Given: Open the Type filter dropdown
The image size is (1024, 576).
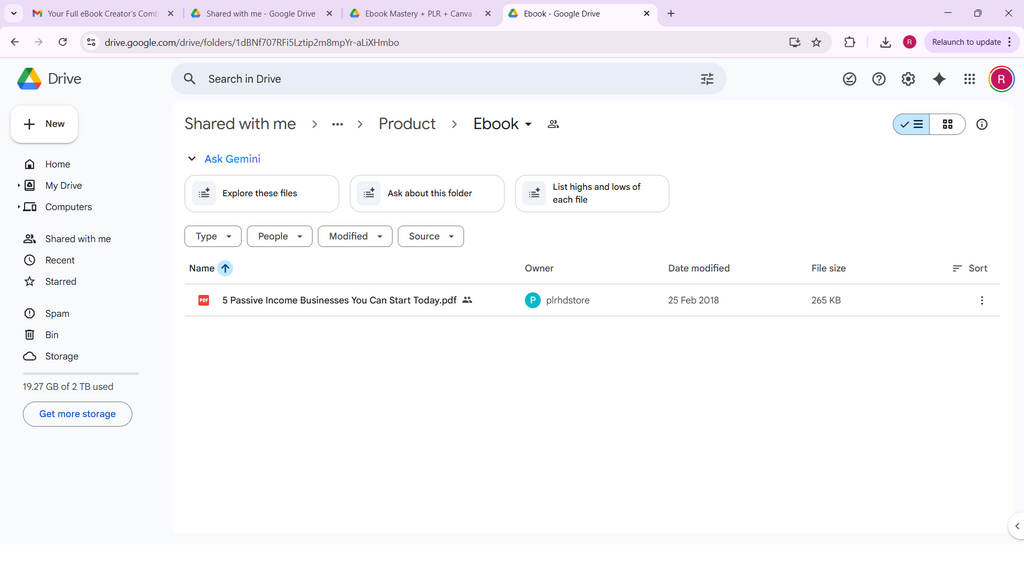Looking at the screenshot, I should click(x=212, y=236).
